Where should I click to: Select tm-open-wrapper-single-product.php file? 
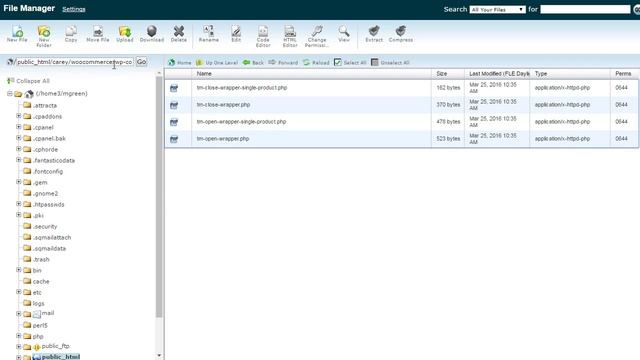241,122
